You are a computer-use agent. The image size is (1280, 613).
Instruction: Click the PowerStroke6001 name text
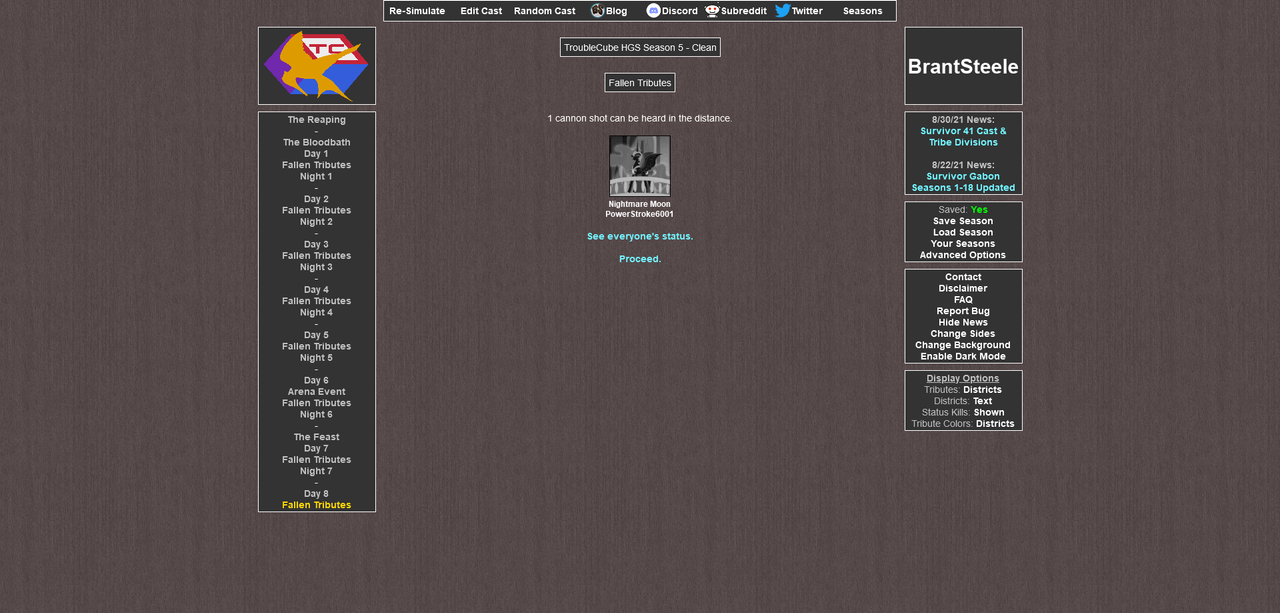point(640,214)
